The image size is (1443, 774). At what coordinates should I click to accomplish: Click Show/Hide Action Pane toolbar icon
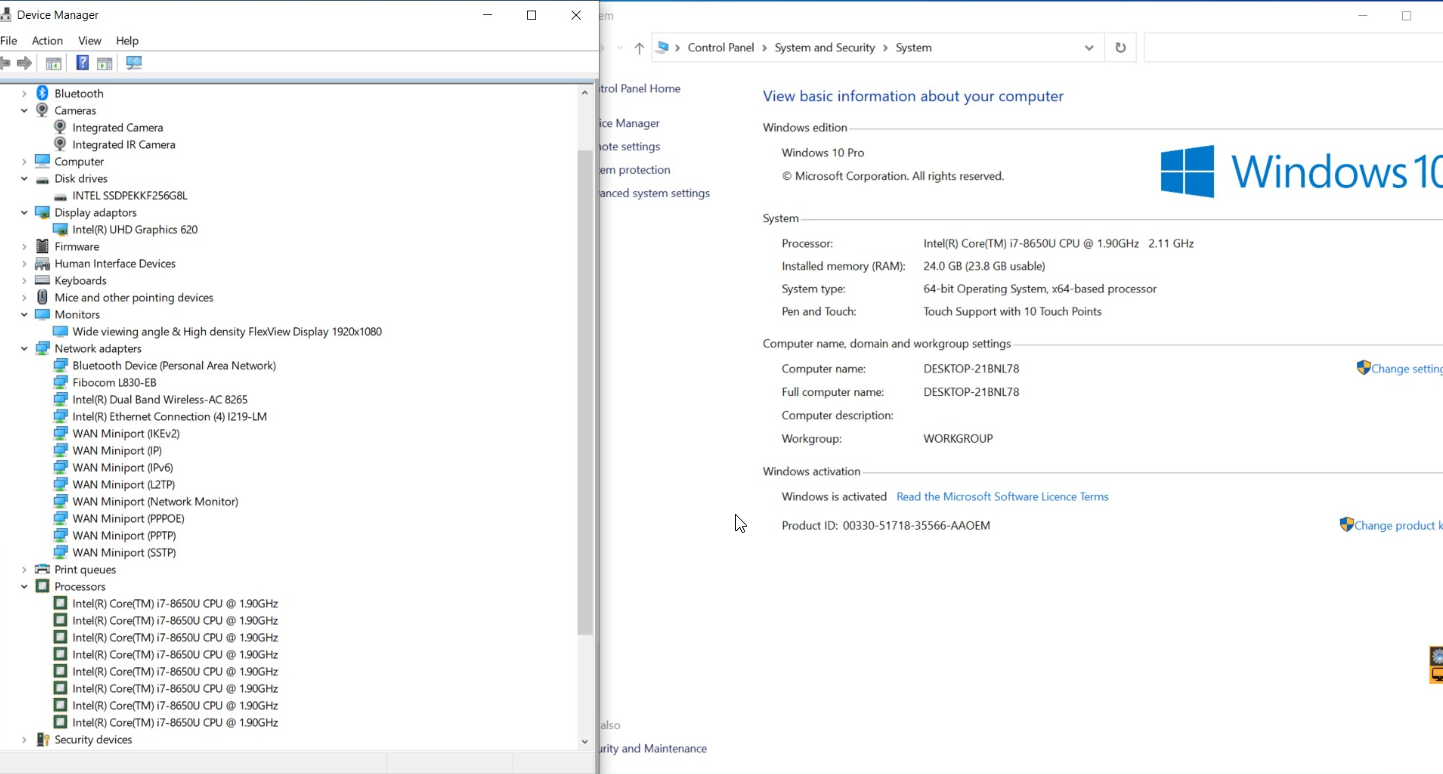[x=104, y=63]
